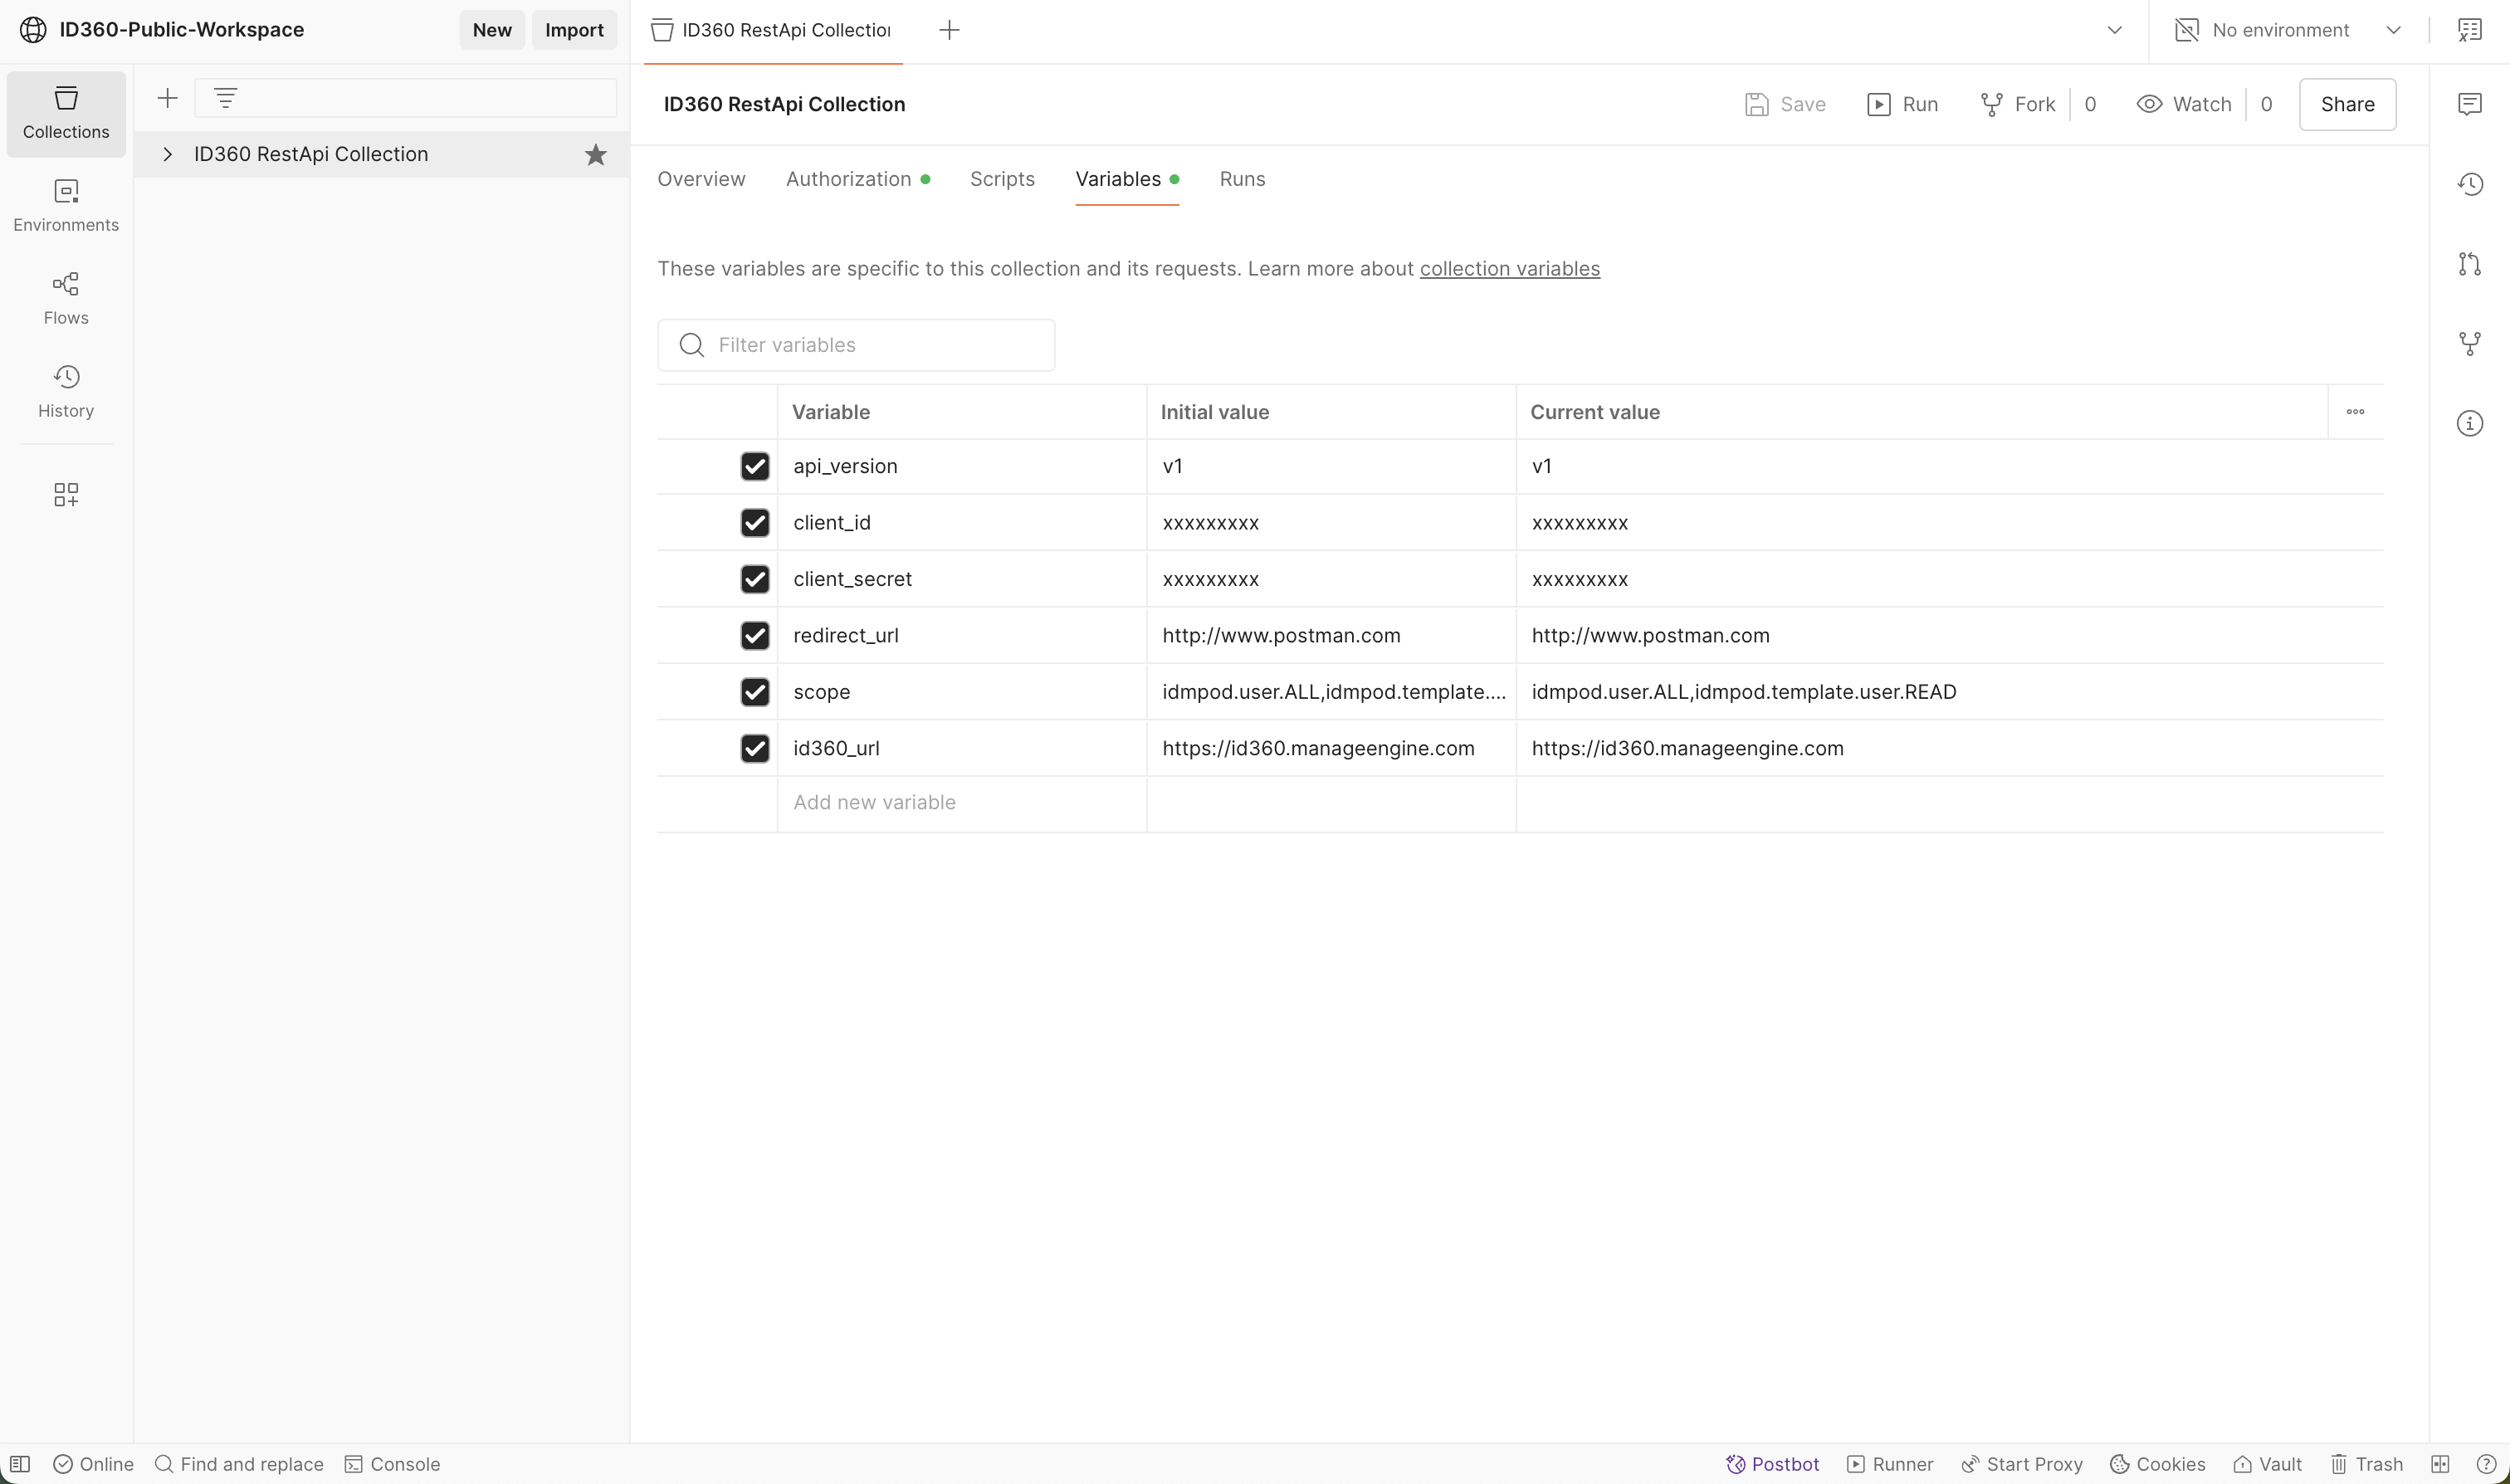
Task: Click the Import button
Action: 574,30
